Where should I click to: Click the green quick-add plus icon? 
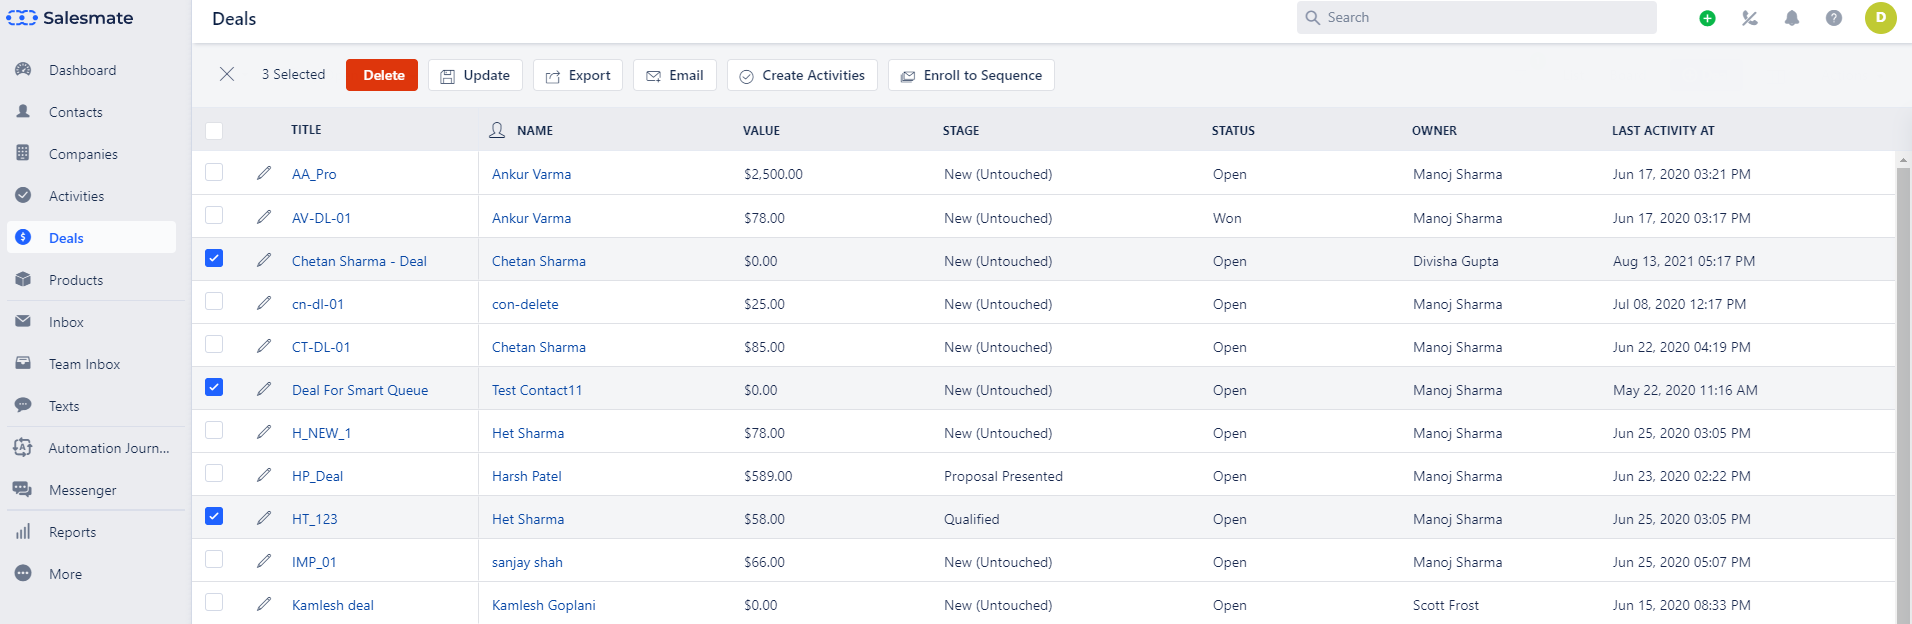click(1707, 18)
